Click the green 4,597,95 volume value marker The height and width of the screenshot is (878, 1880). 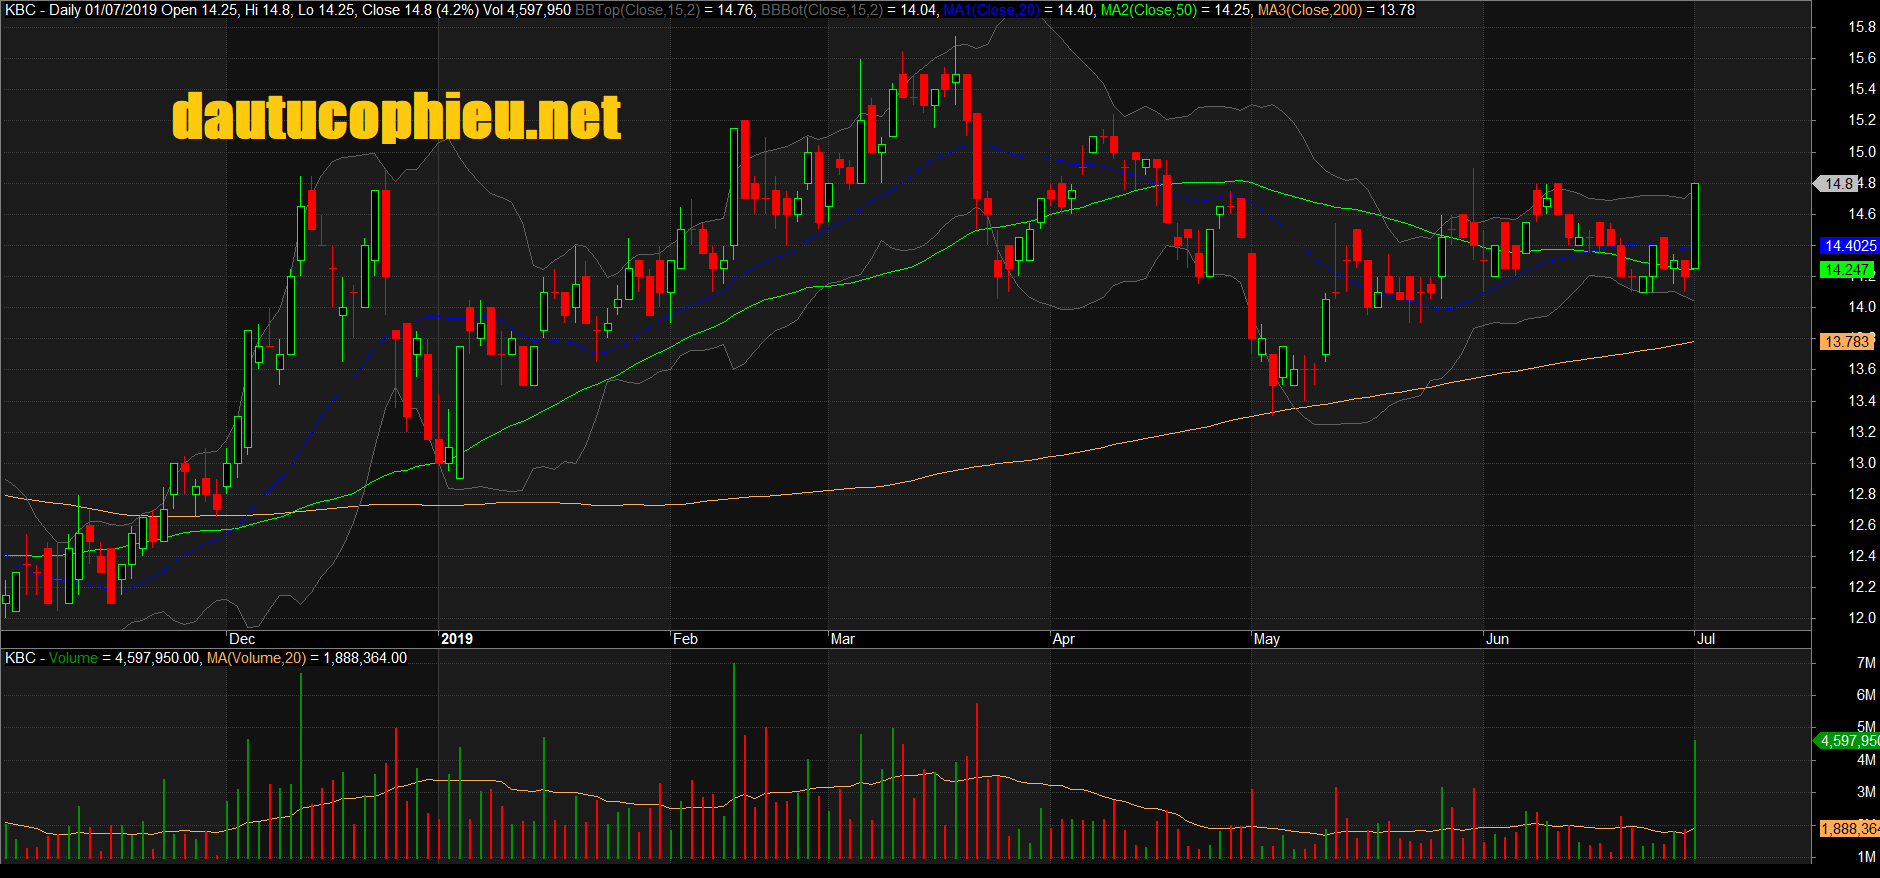(1847, 741)
